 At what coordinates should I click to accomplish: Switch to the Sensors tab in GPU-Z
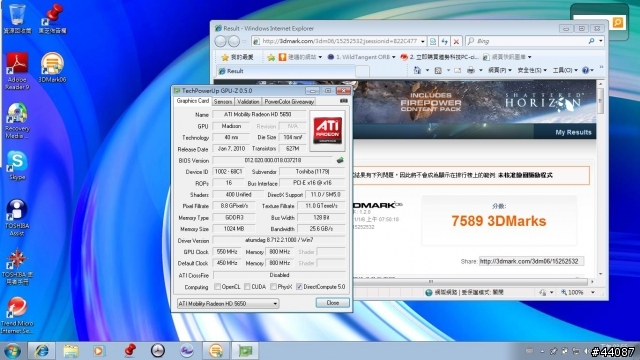pos(223,102)
